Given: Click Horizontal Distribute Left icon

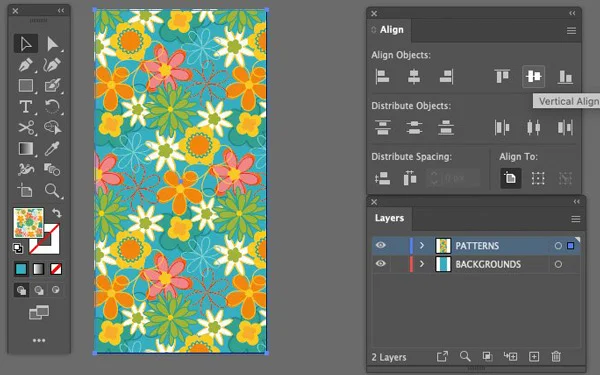Looking at the screenshot, I should [502, 127].
